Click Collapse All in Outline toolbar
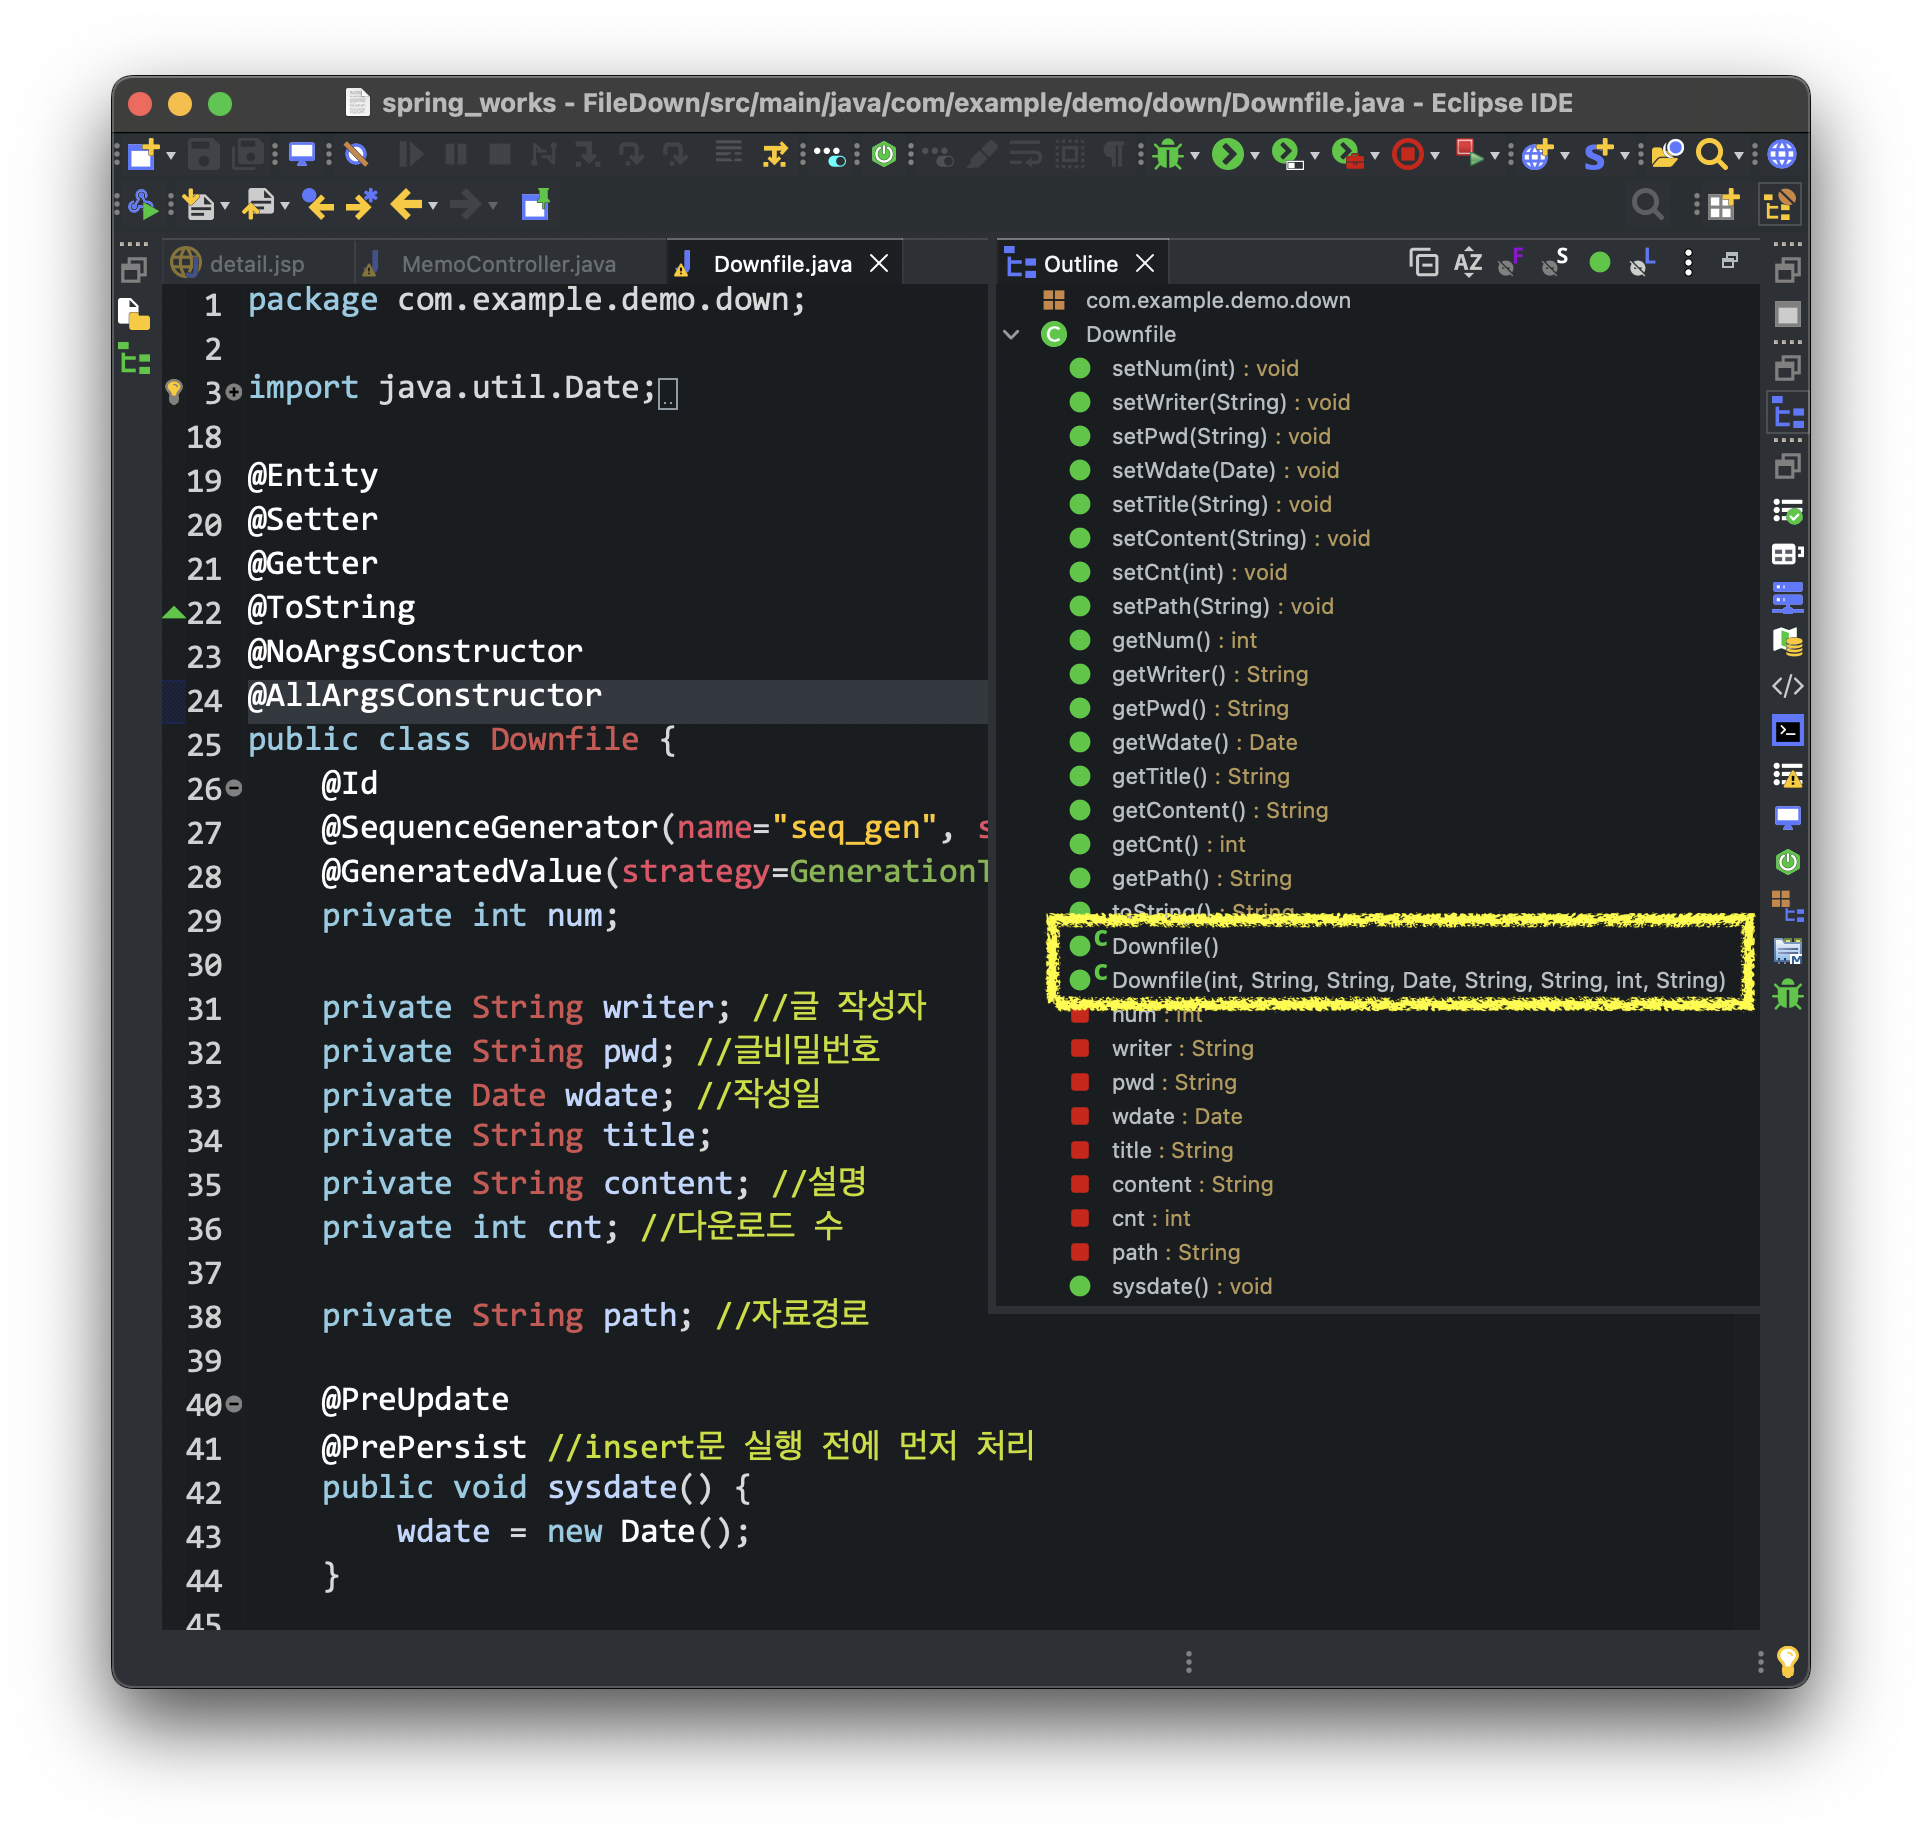This screenshot has width=1922, height=1836. tap(1423, 263)
